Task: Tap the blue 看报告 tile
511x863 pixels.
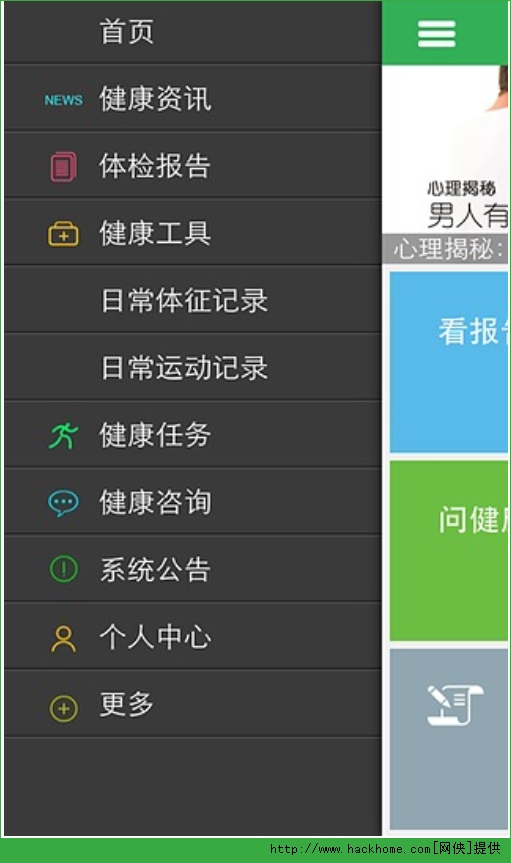Action: click(x=449, y=362)
